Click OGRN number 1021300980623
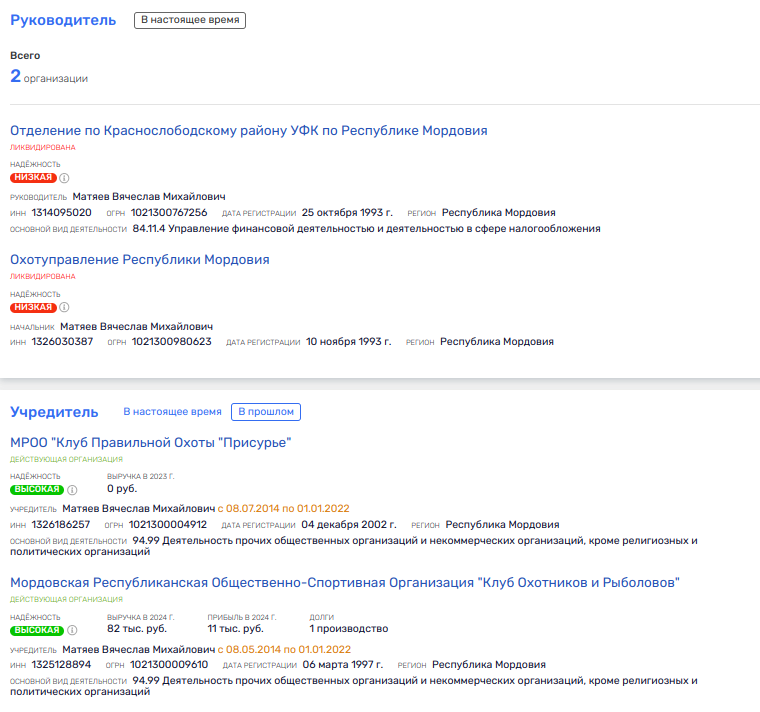The width and height of the screenshot is (760, 712). pos(171,342)
